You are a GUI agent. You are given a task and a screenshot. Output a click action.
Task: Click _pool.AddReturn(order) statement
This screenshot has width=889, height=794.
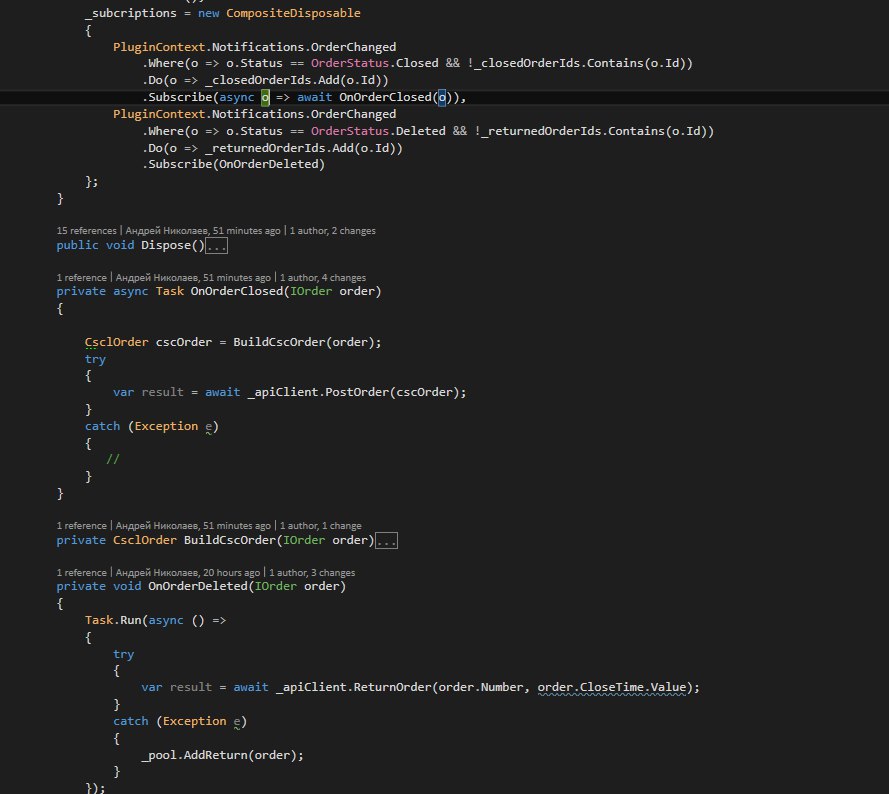coord(222,755)
